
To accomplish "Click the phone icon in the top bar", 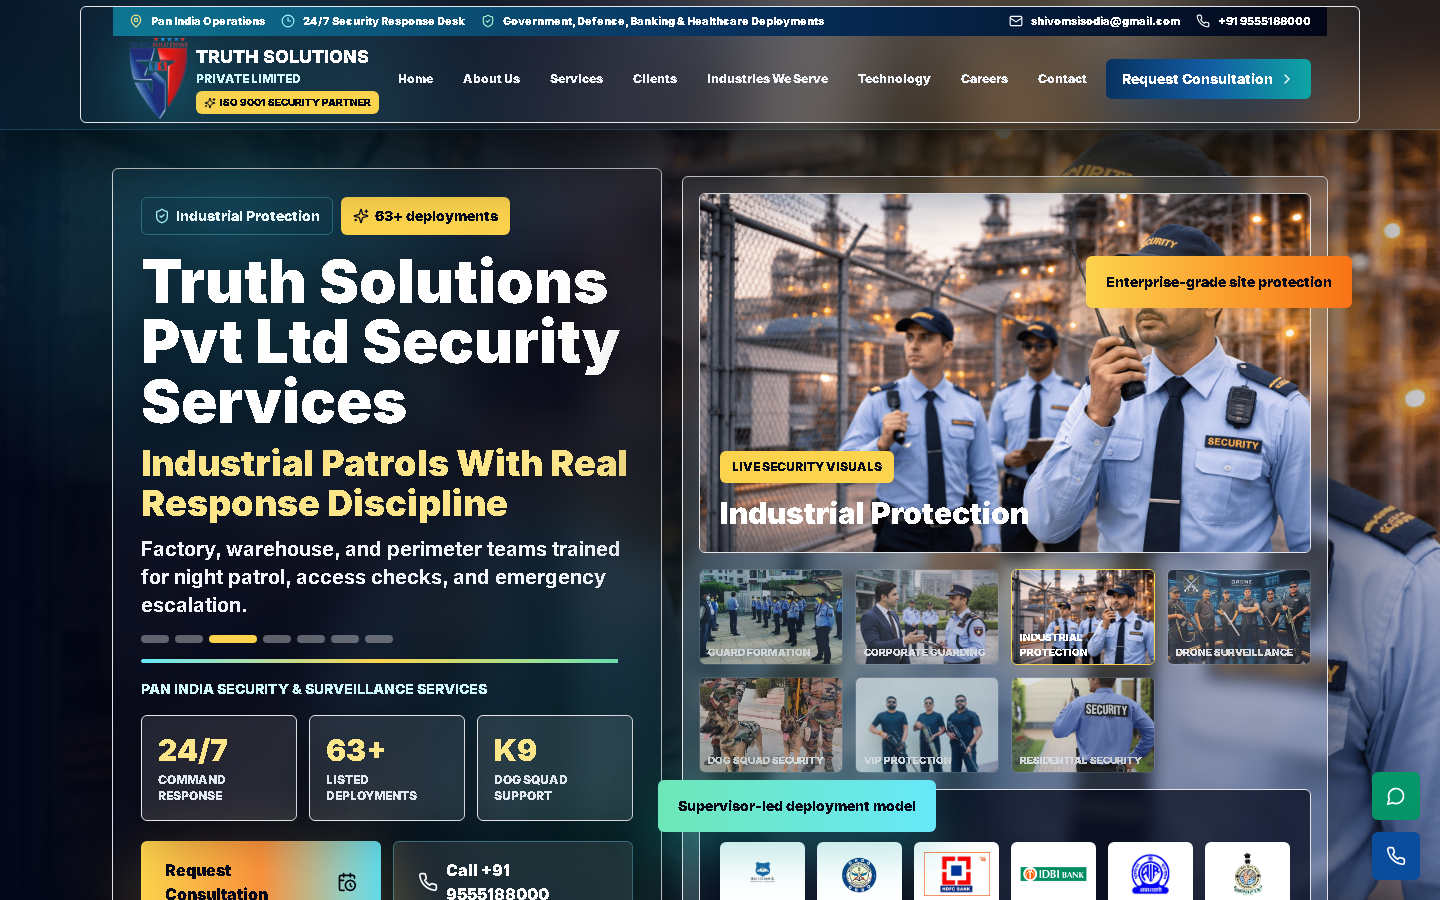I will click(1203, 21).
